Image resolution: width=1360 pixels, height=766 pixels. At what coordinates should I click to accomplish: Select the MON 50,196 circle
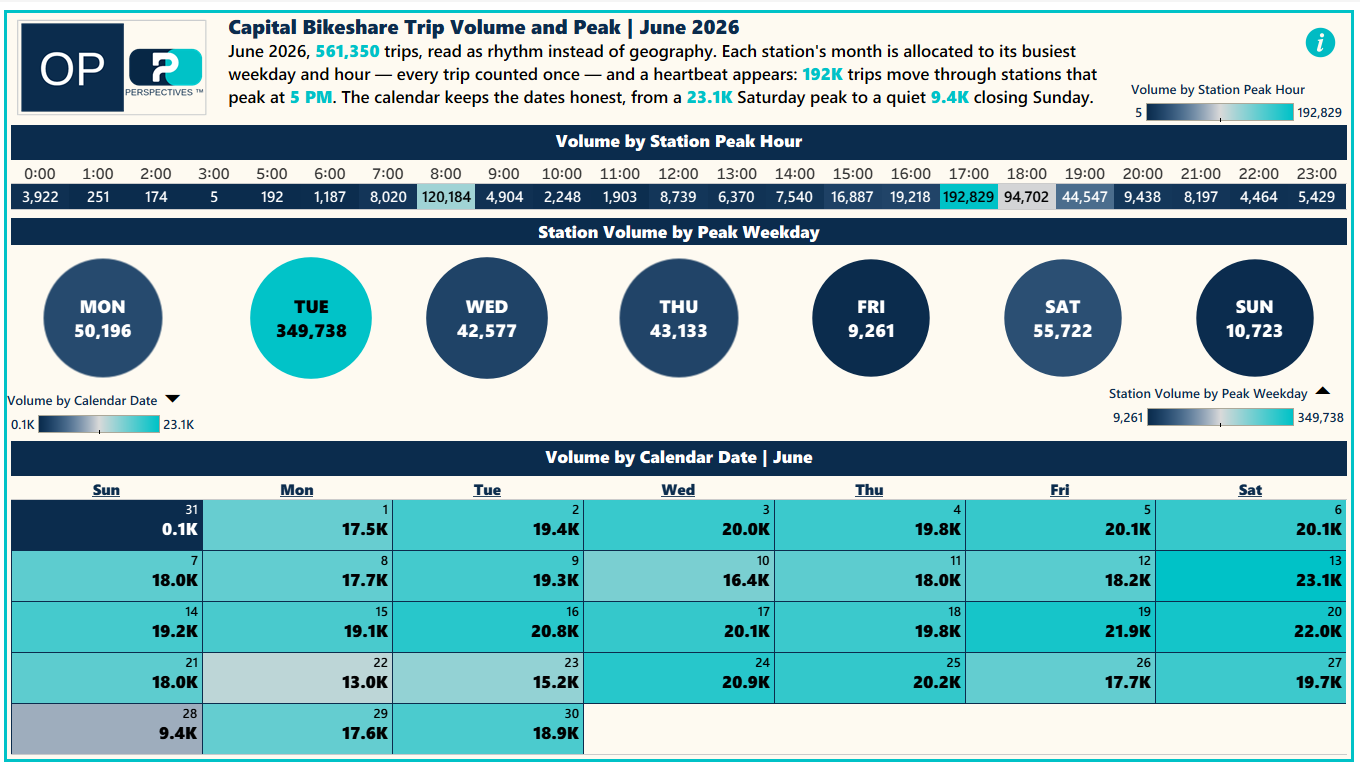[x=103, y=318]
